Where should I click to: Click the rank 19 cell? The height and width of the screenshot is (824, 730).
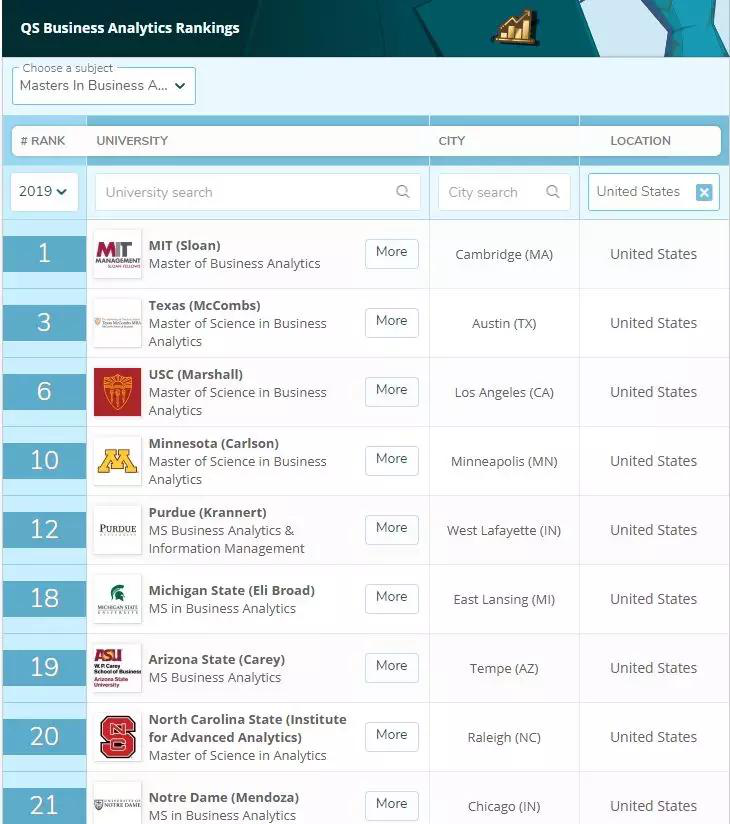coord(45,668)
